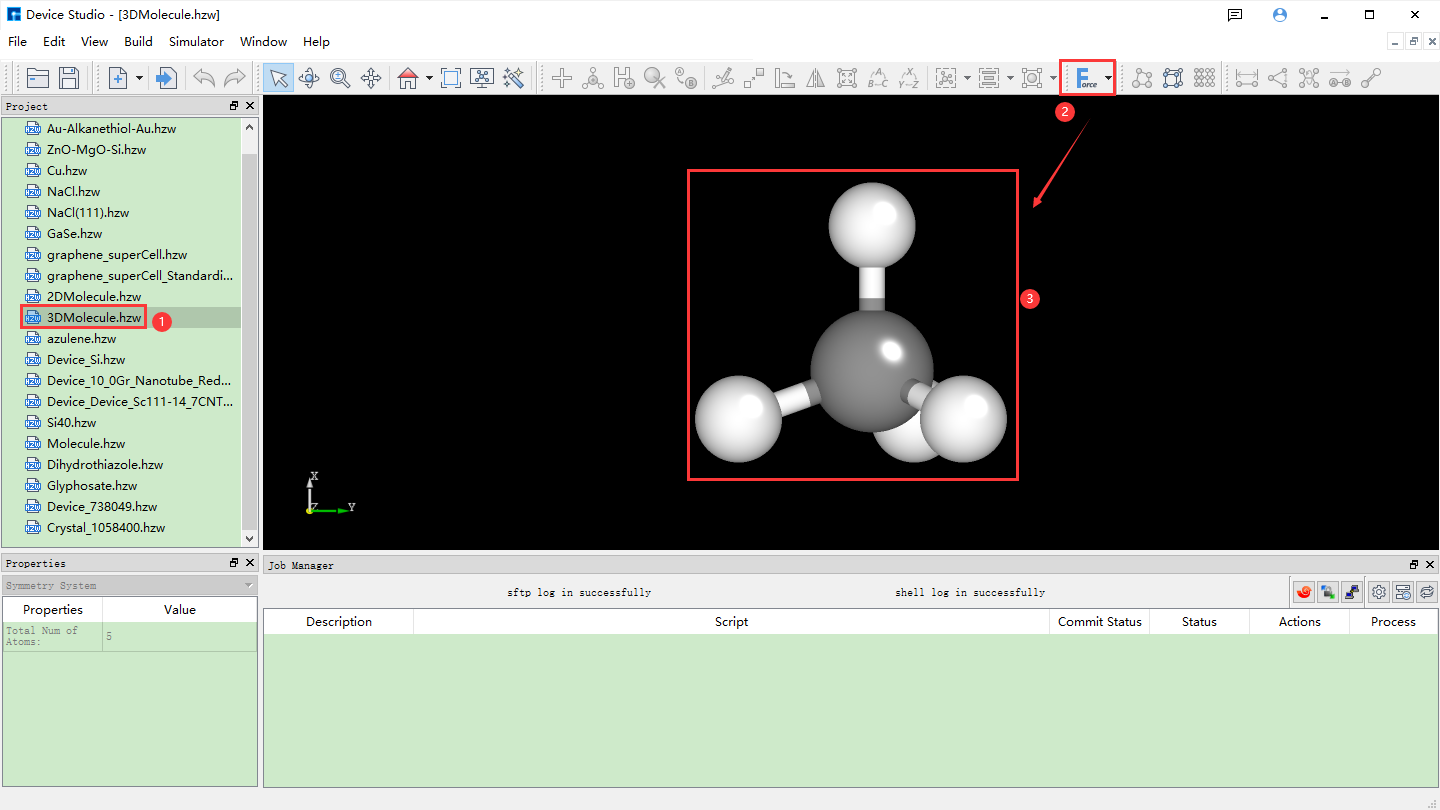1440x810 pixels.
Task: Toggle floating mode of the Project panel
Action: click(235, 105)
